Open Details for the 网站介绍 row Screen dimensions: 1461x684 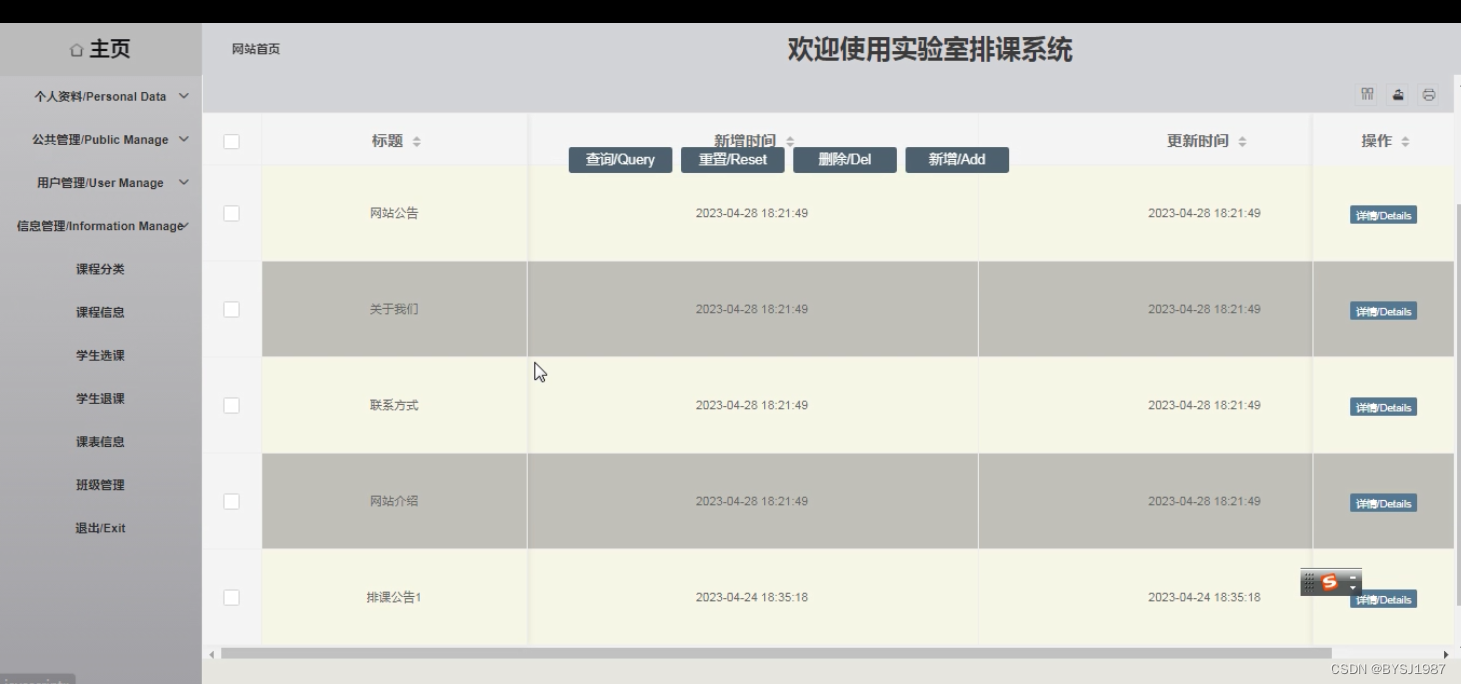pyautogui.click(x=1383, y=503)
